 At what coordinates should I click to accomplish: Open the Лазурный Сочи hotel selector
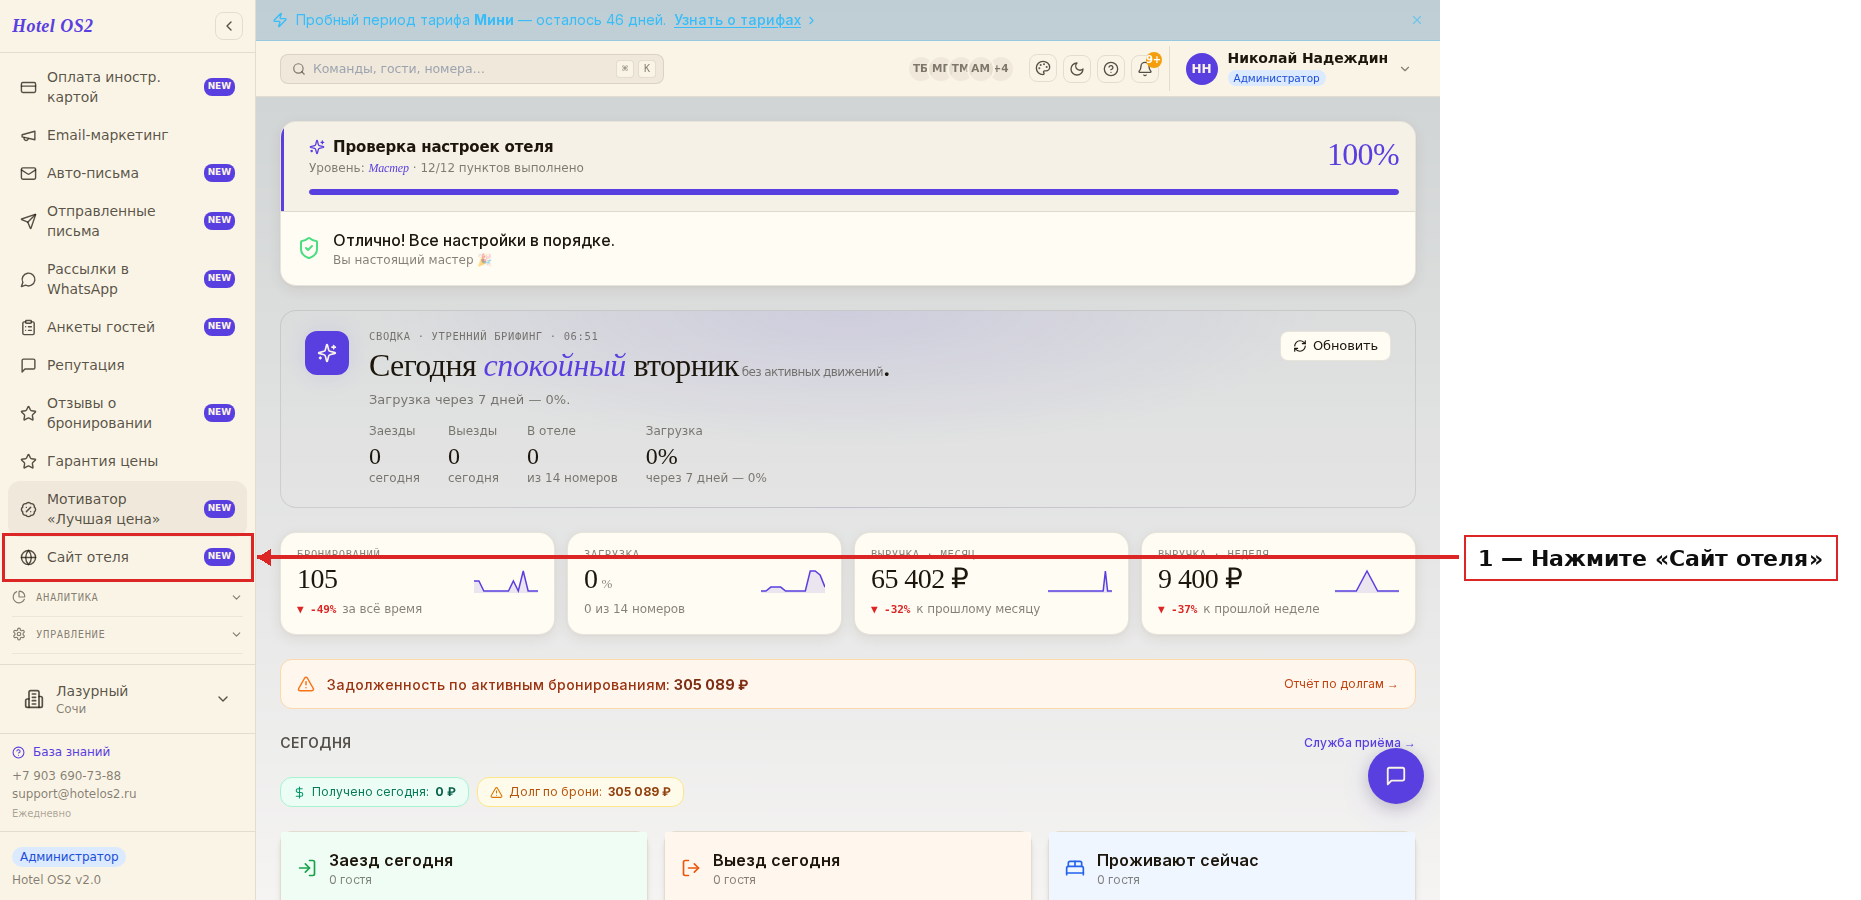[x=127, y=699]
